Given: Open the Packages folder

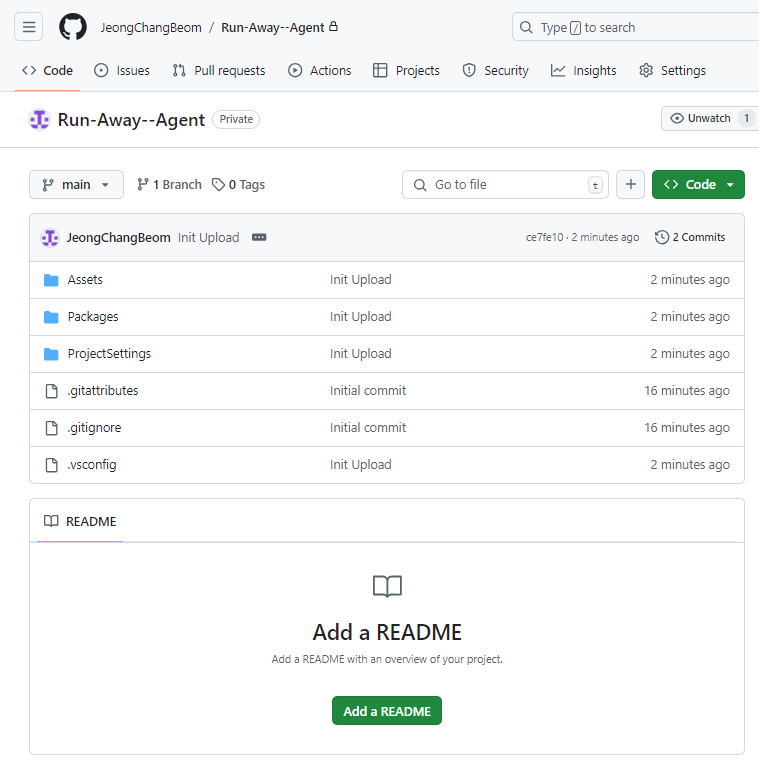Looking at the screenshot, I should tap(93, 317).
